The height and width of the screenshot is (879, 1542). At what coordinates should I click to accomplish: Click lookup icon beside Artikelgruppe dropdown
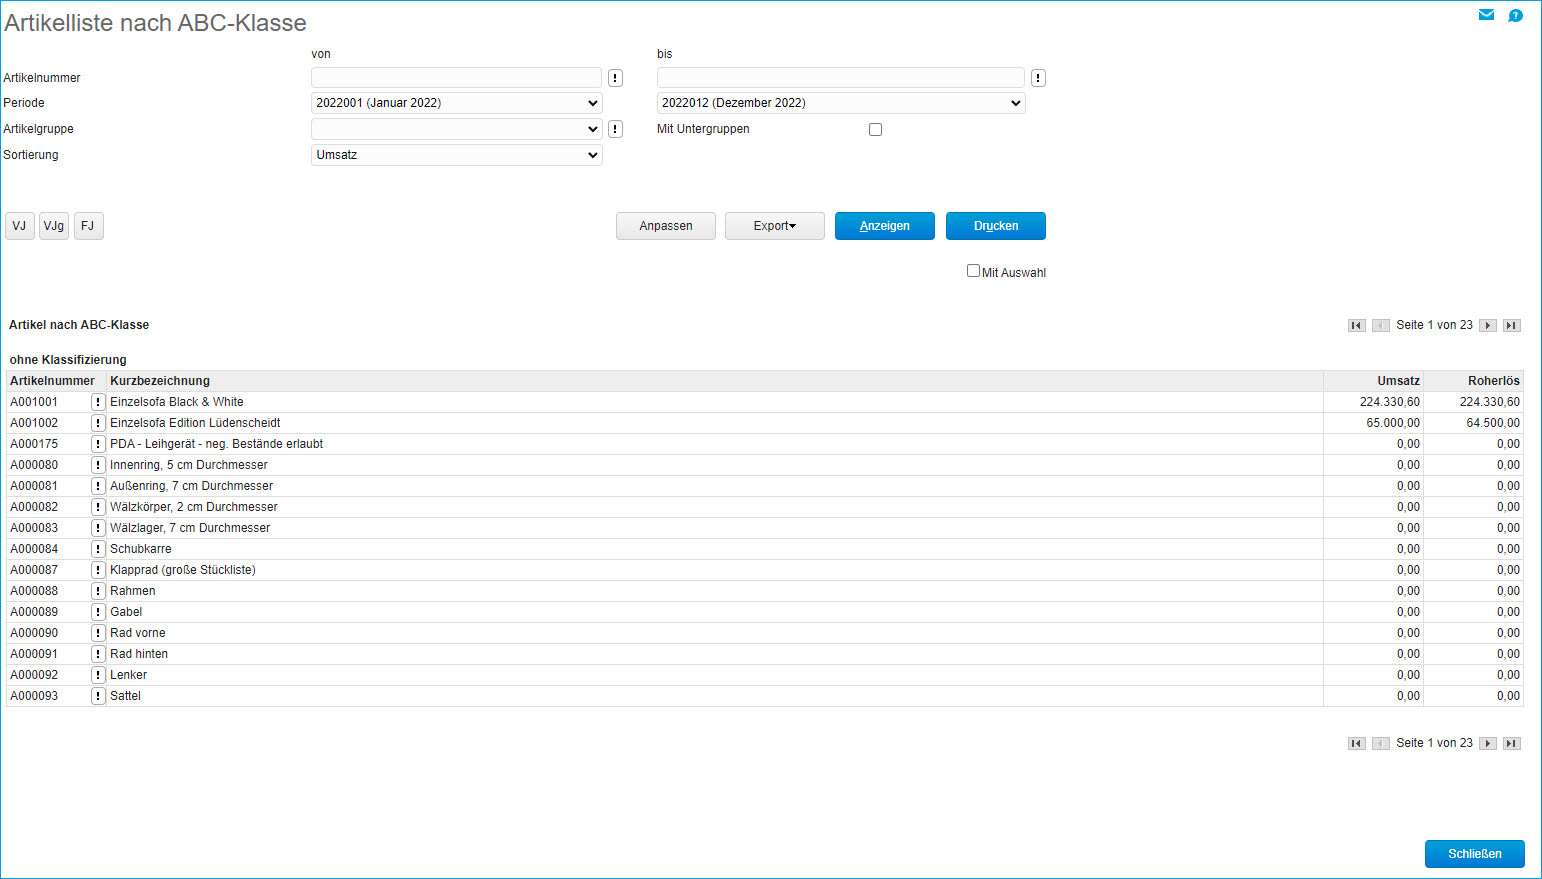coord(615,129)
